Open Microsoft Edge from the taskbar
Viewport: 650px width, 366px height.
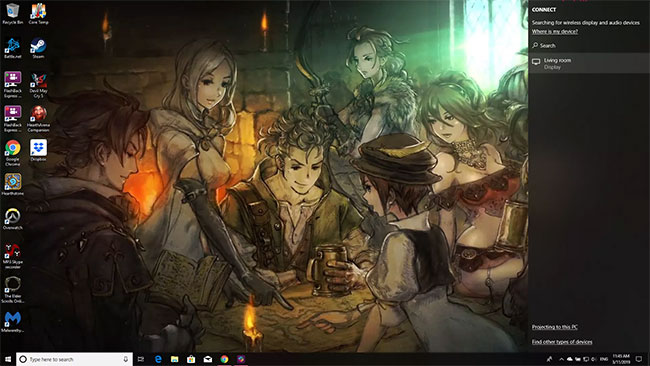(x=158, y=359)
